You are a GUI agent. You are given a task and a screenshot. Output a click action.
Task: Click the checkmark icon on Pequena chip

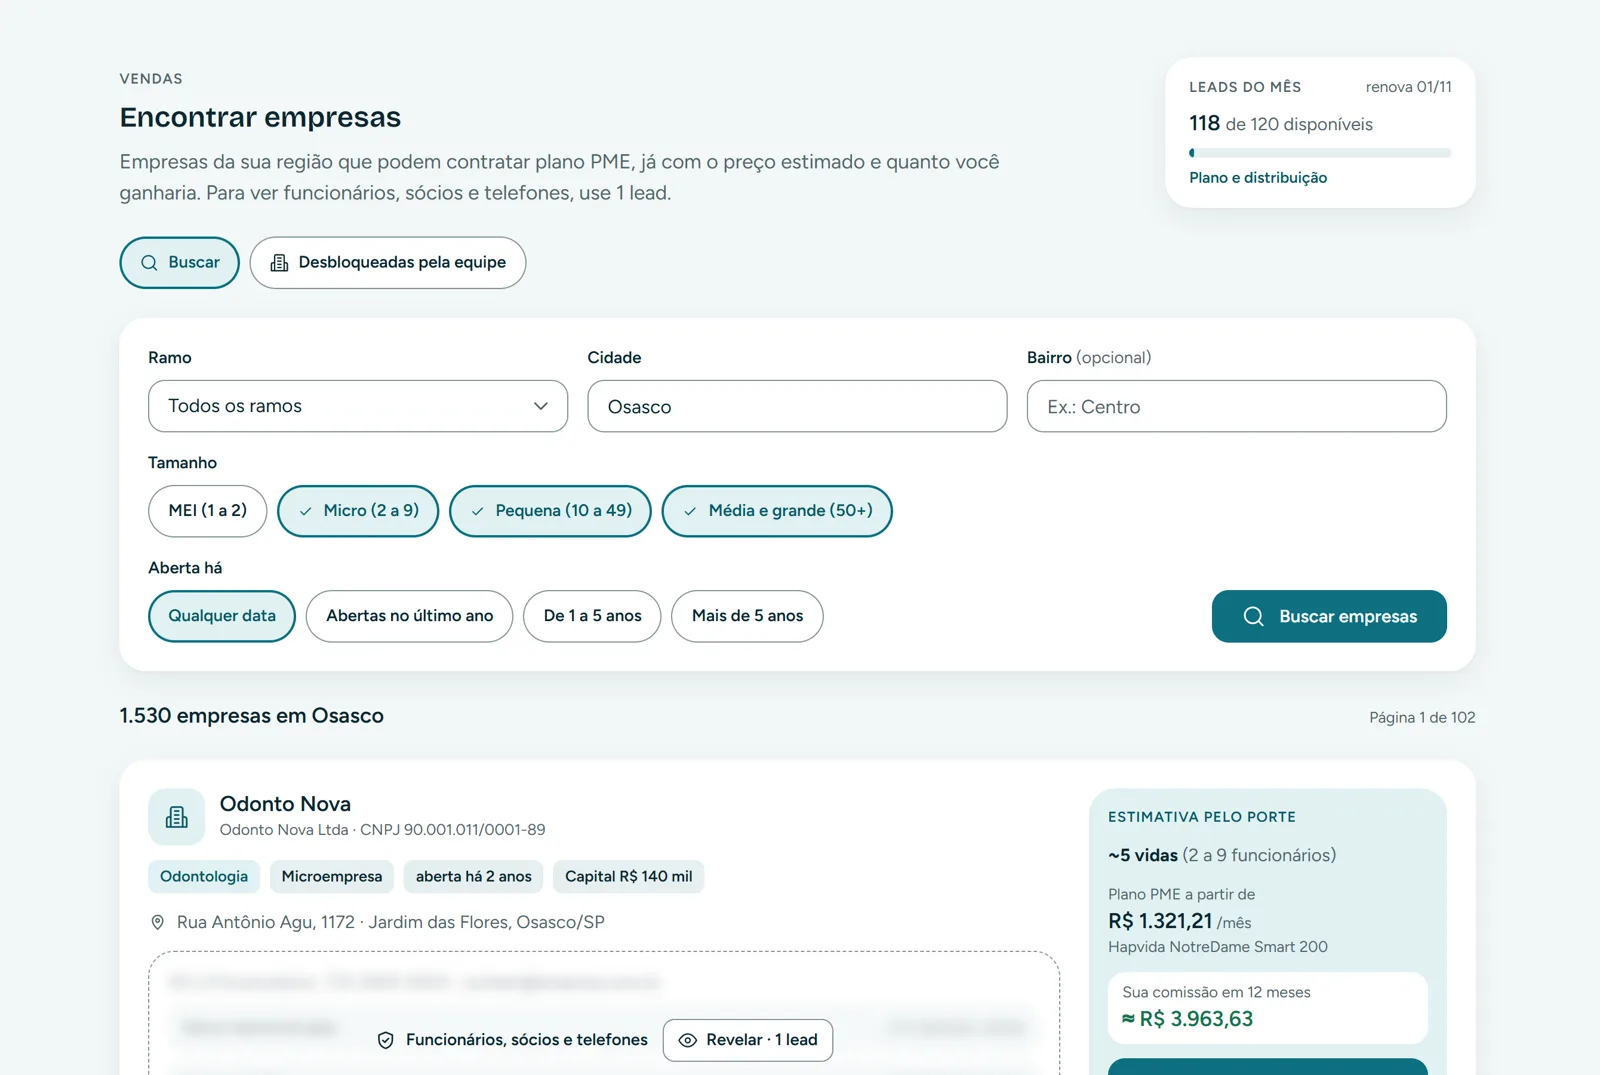click(x=477, y=511)
